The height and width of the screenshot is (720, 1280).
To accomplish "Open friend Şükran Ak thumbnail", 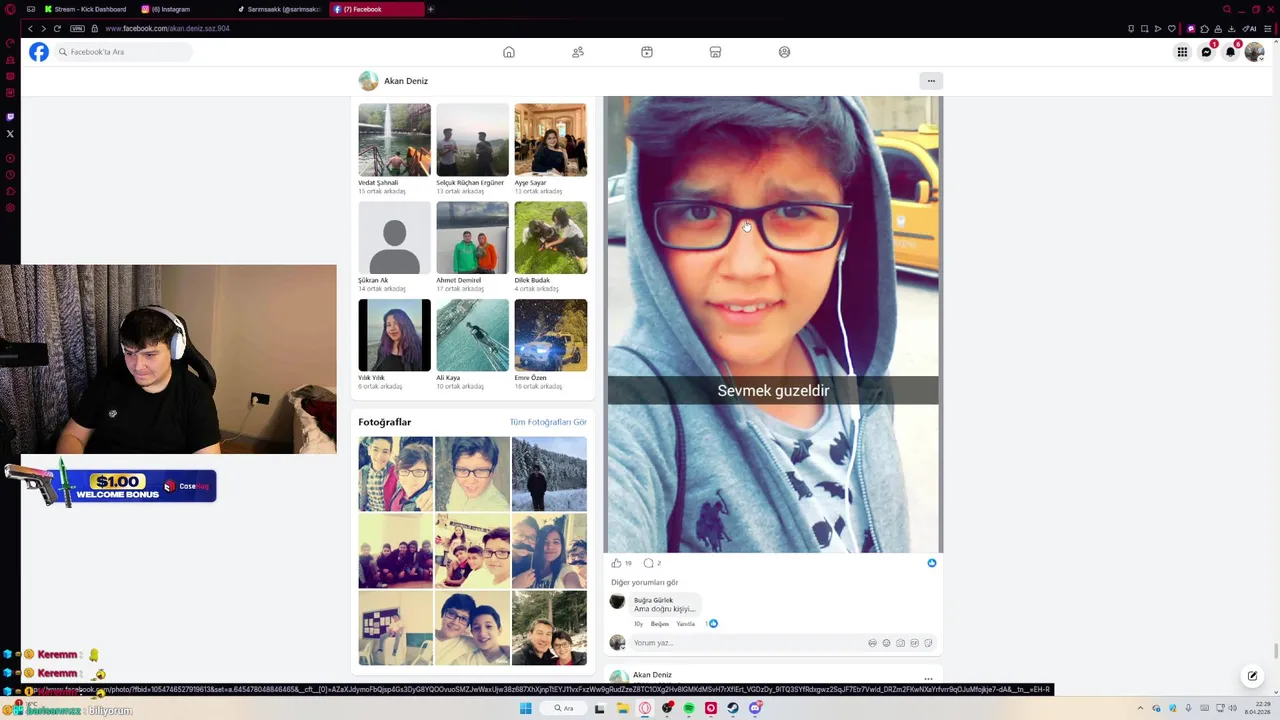I will [x=395, y=238].
